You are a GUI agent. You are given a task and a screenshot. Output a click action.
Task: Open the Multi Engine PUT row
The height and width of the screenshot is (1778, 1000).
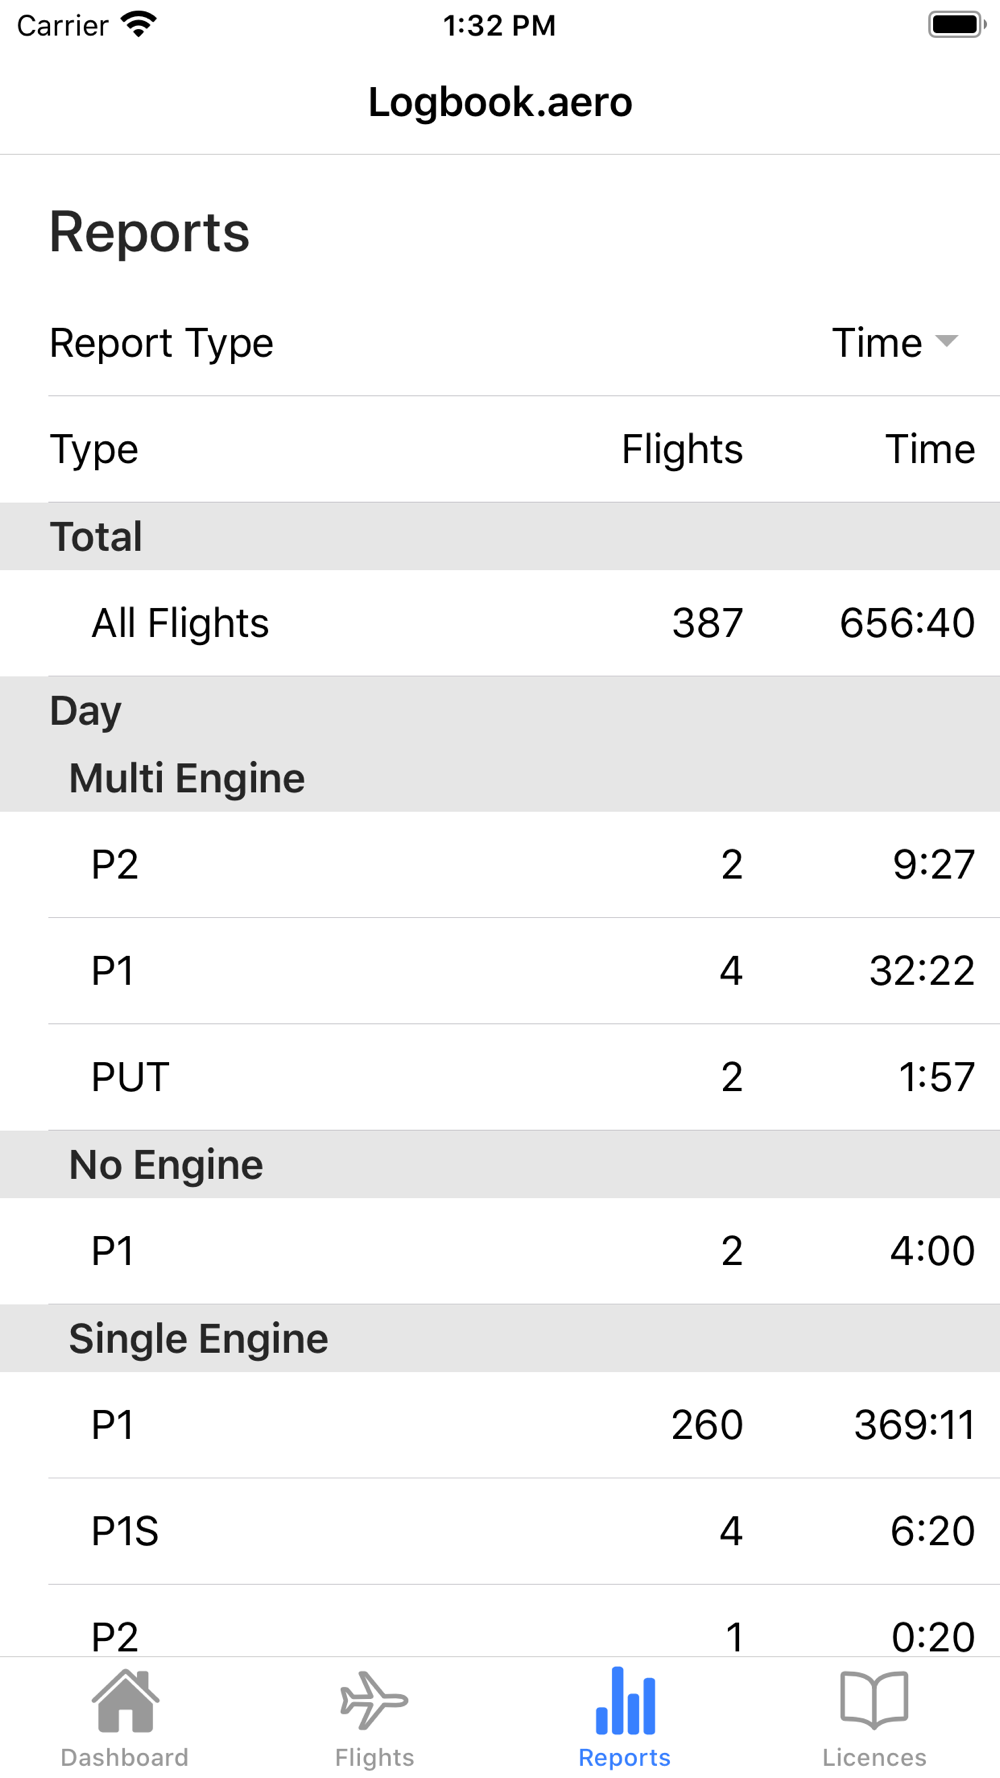click(500, 1077)
